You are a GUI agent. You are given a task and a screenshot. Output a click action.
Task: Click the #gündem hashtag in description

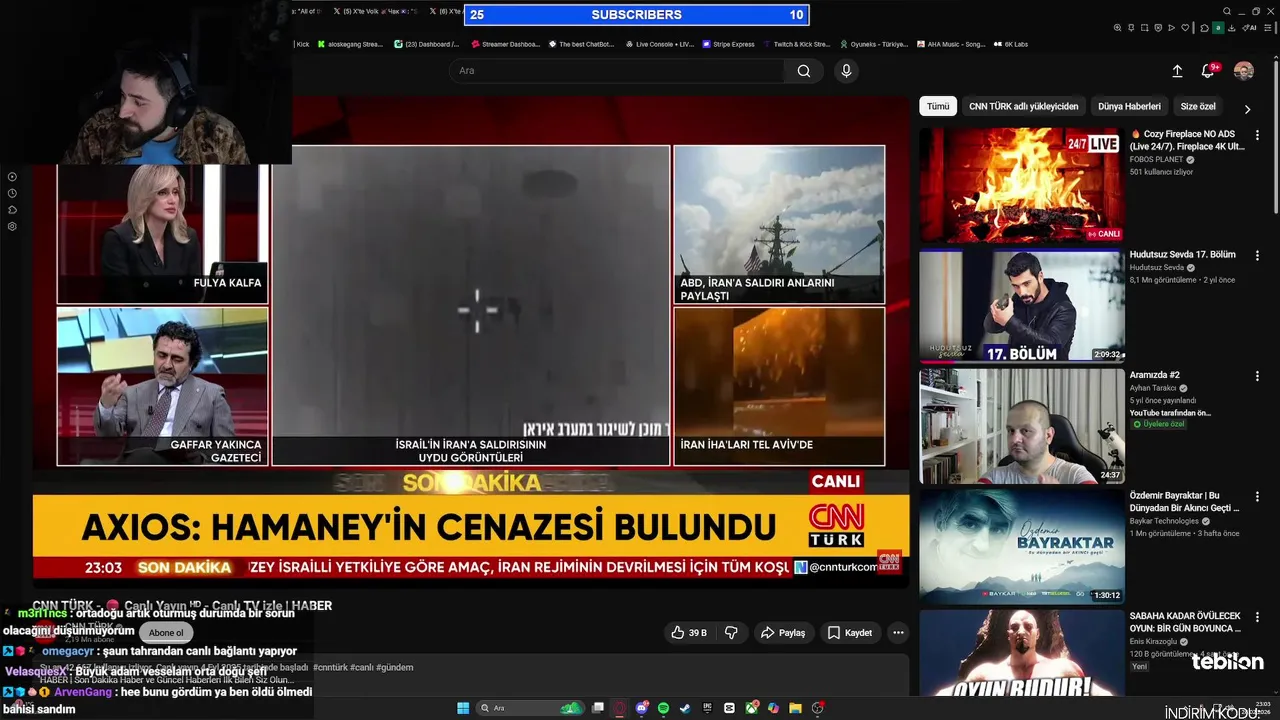point(395,667)
